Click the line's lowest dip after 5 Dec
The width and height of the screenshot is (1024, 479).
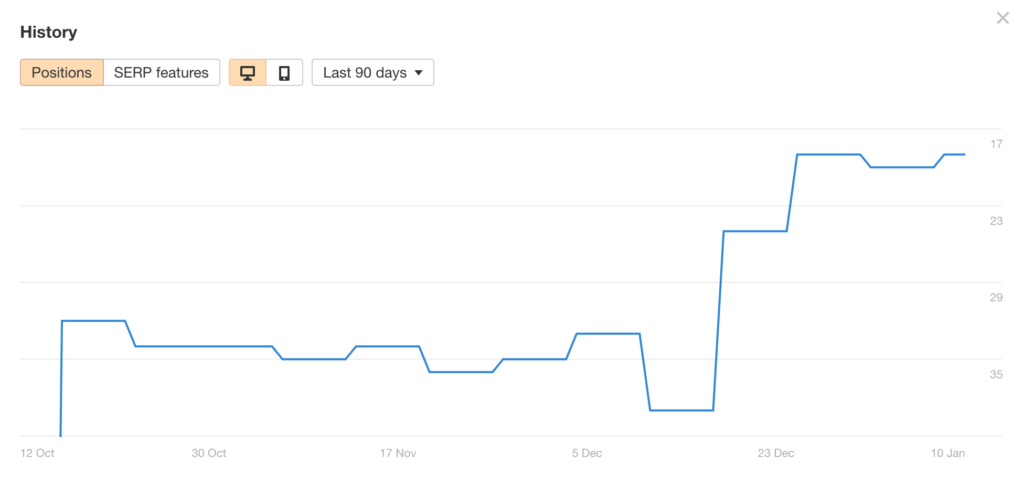coord(681,410)
